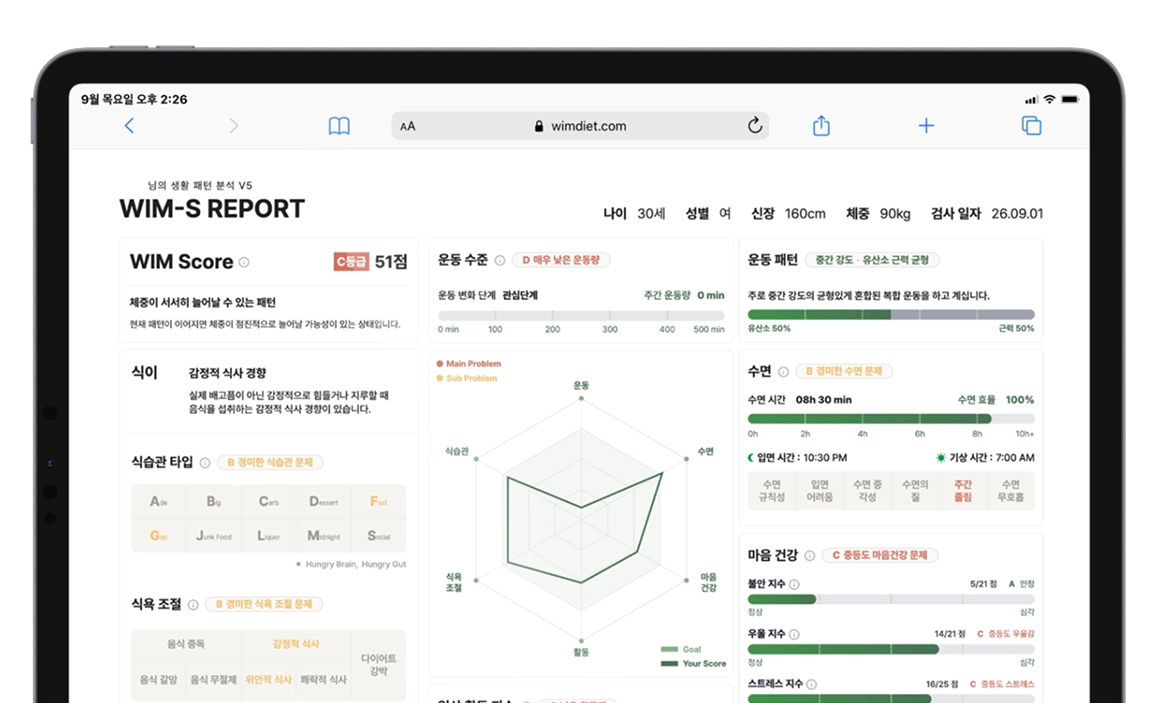Select the 다이어트 강박 appetite cell
This screenshot has height=703, width=1162.
(379, 664)
